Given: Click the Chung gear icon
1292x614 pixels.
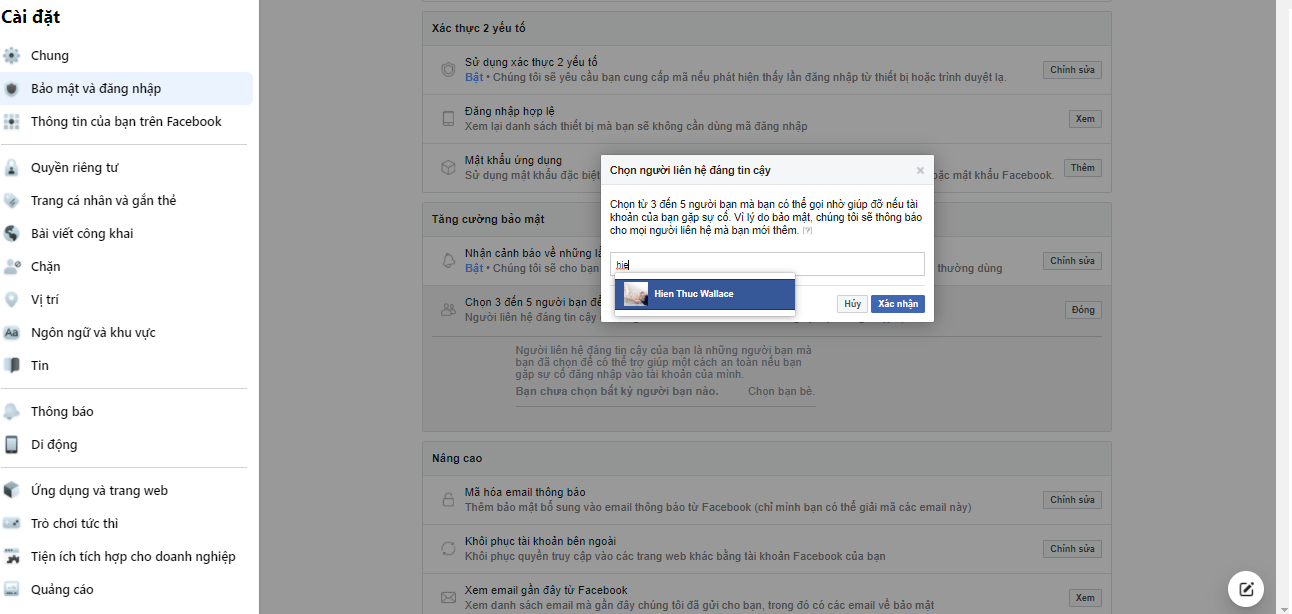Looking at the screenshot, I should coord(11,56).
